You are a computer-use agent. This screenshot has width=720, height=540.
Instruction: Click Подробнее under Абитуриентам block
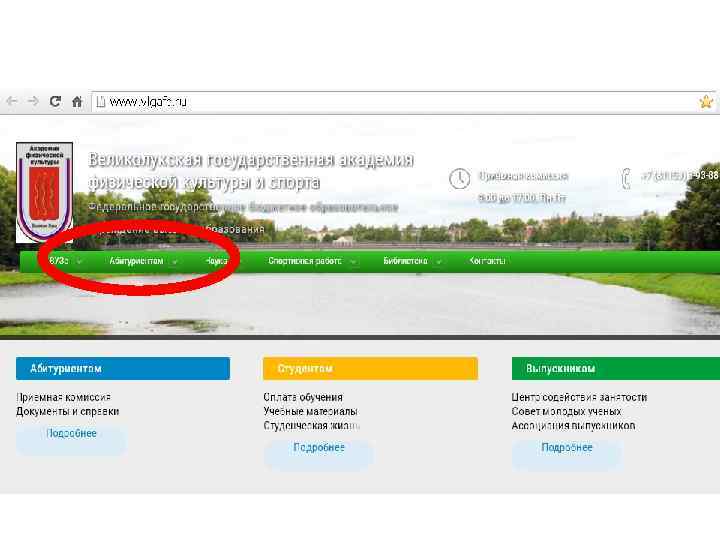(x=71, y=433)
